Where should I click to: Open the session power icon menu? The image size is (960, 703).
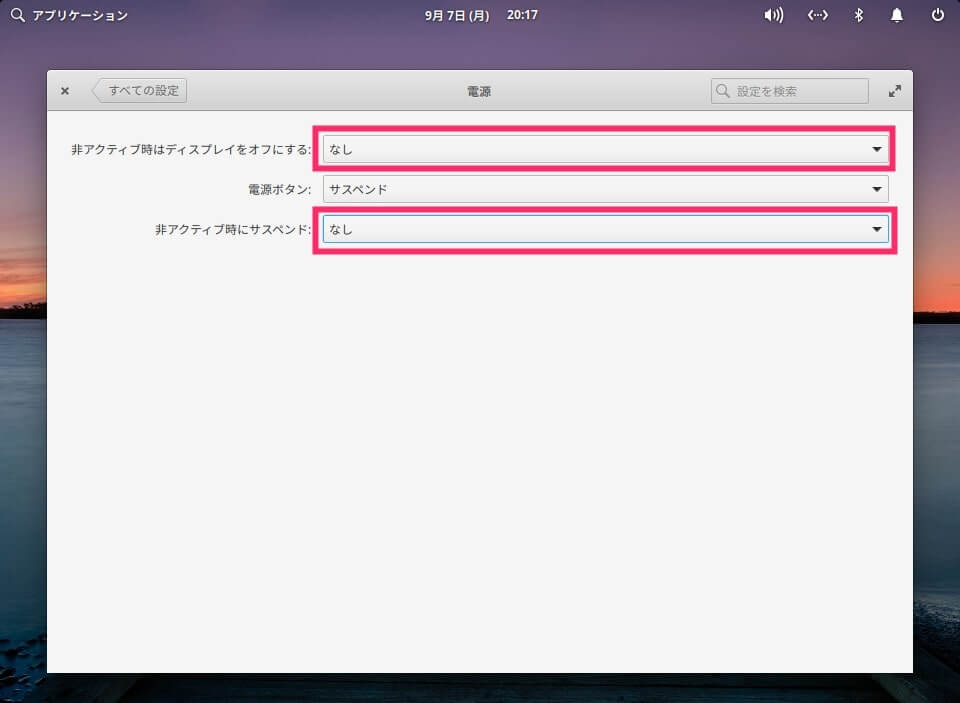click(x=937, y=15)
